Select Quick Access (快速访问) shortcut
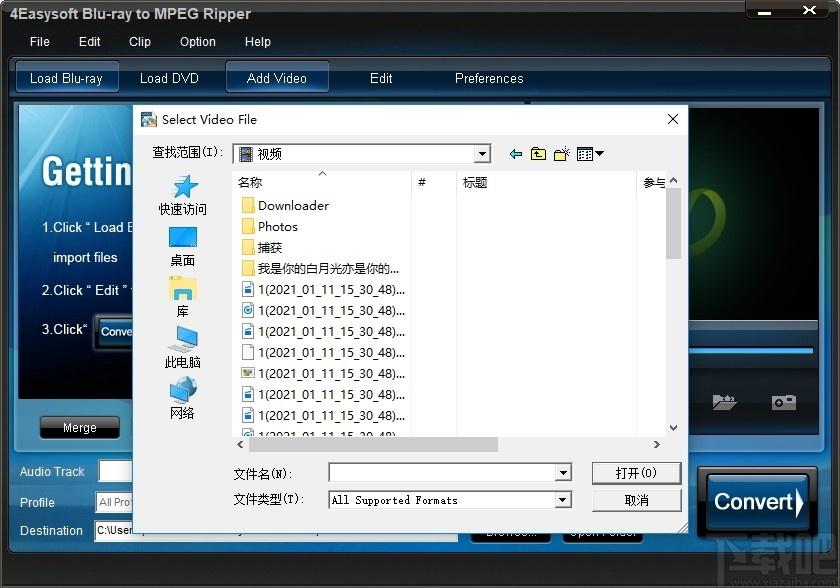 (183, 195)
